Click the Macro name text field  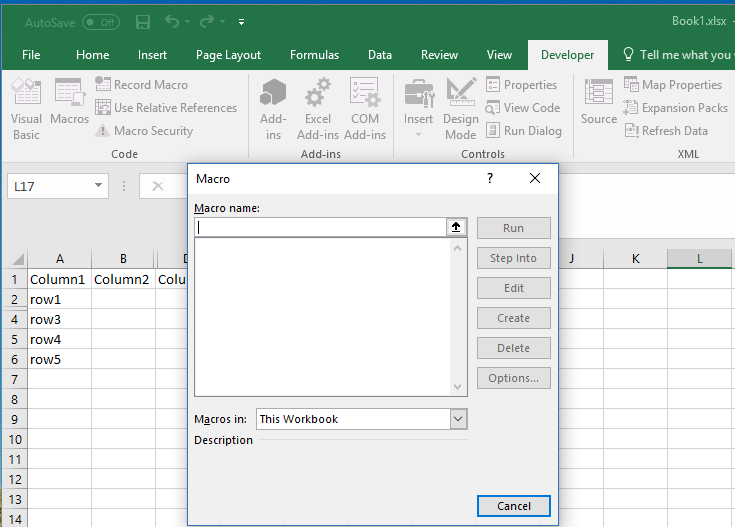320,227
